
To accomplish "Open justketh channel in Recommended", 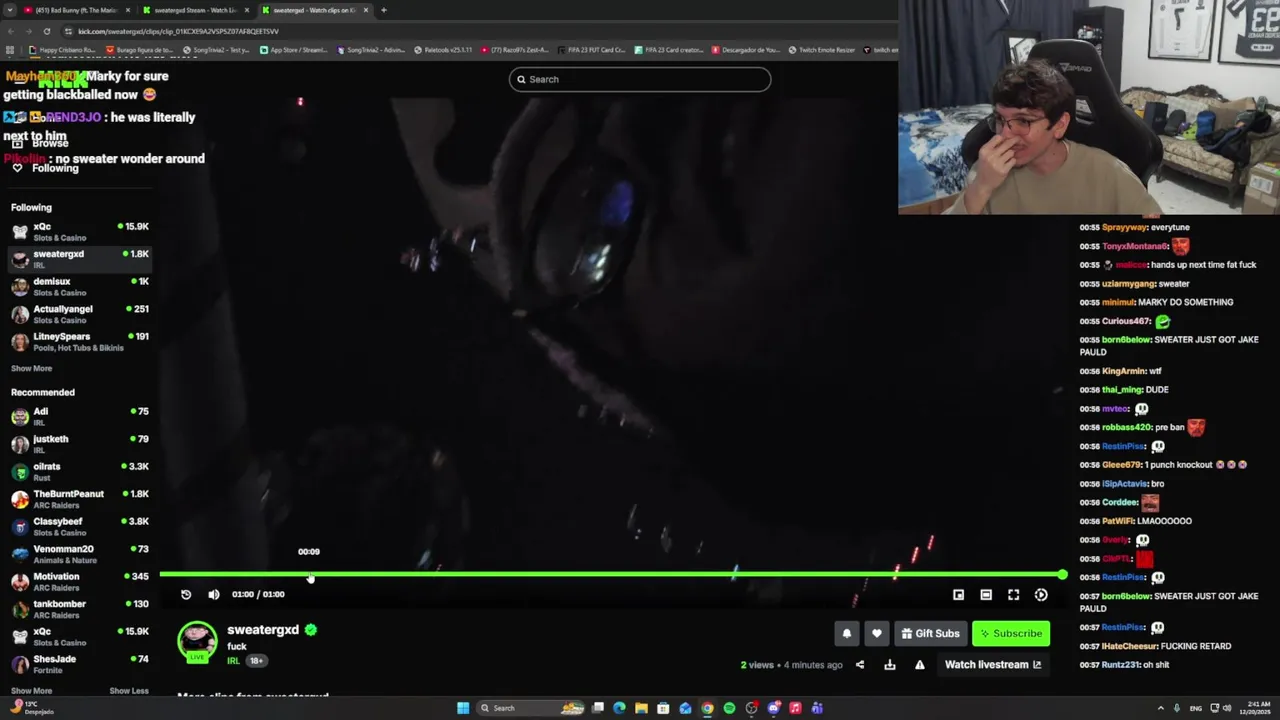I will coord(80,444).
